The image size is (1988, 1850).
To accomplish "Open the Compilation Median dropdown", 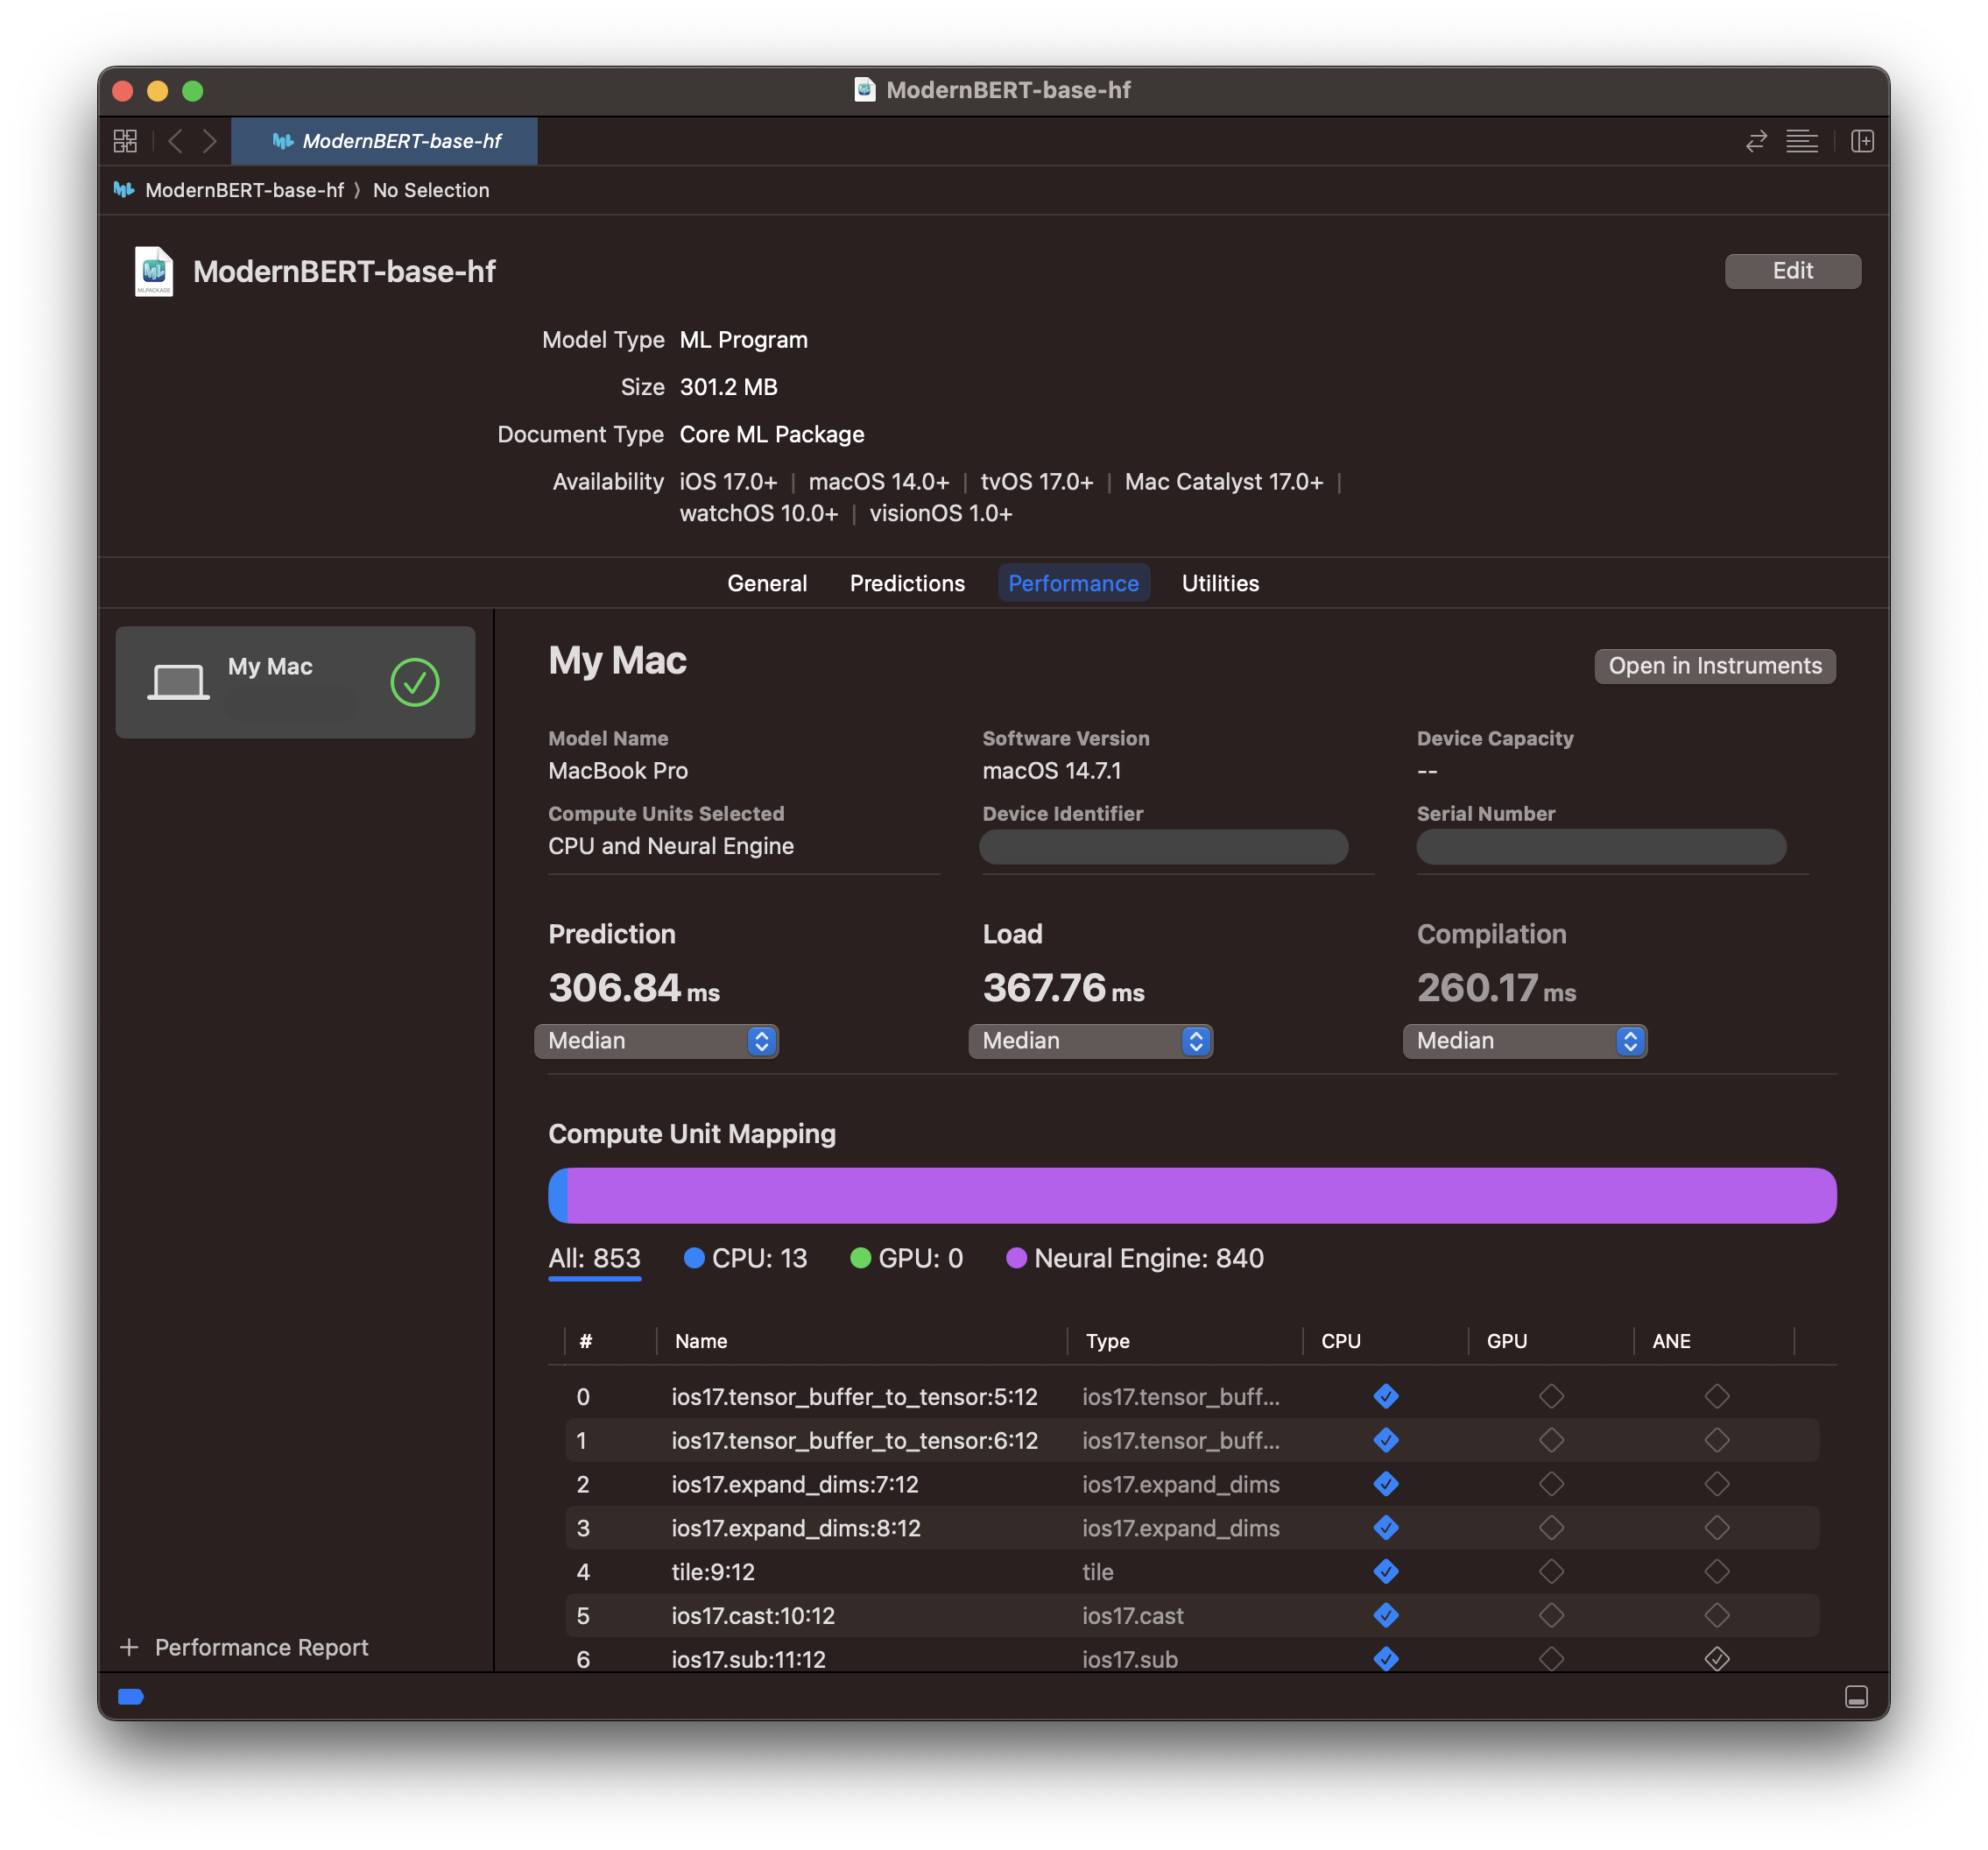I will coord(1525,1041).
